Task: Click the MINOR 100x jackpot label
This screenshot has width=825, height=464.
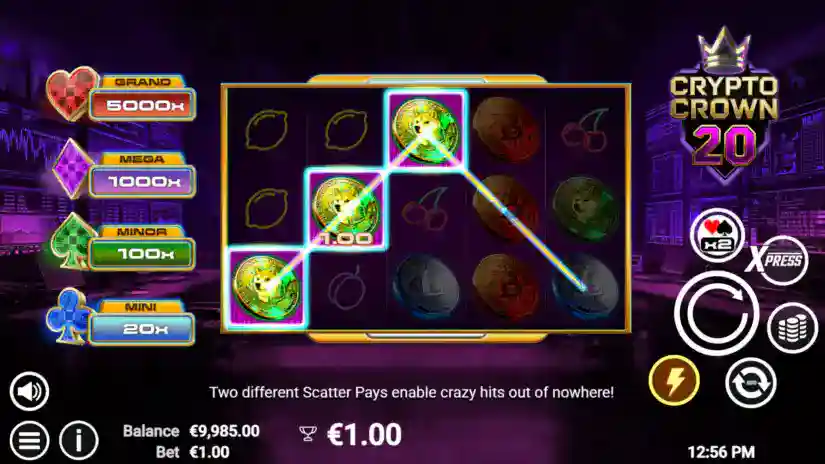Action: [142, 247]
